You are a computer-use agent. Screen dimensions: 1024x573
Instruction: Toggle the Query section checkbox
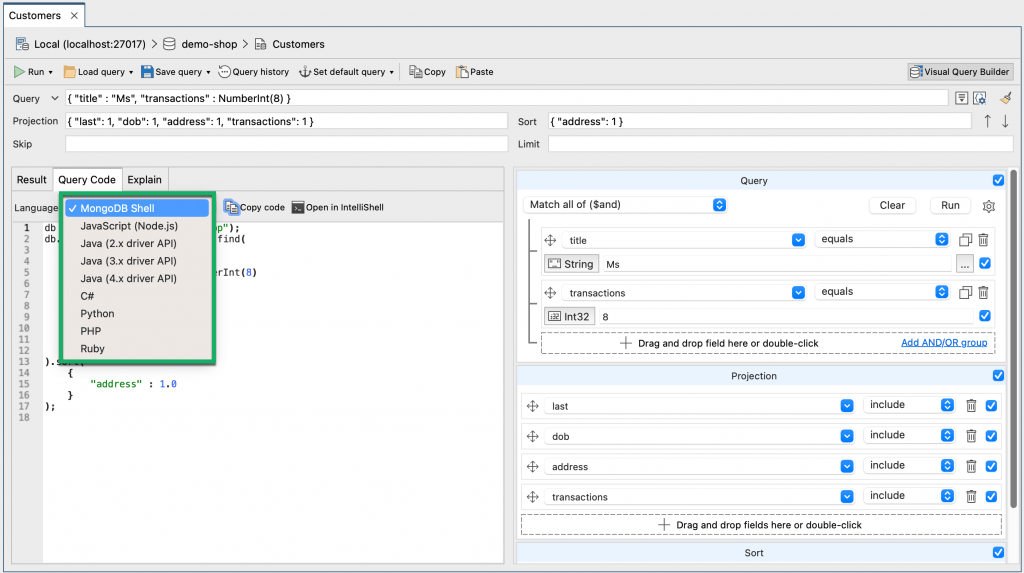(998, 181)
